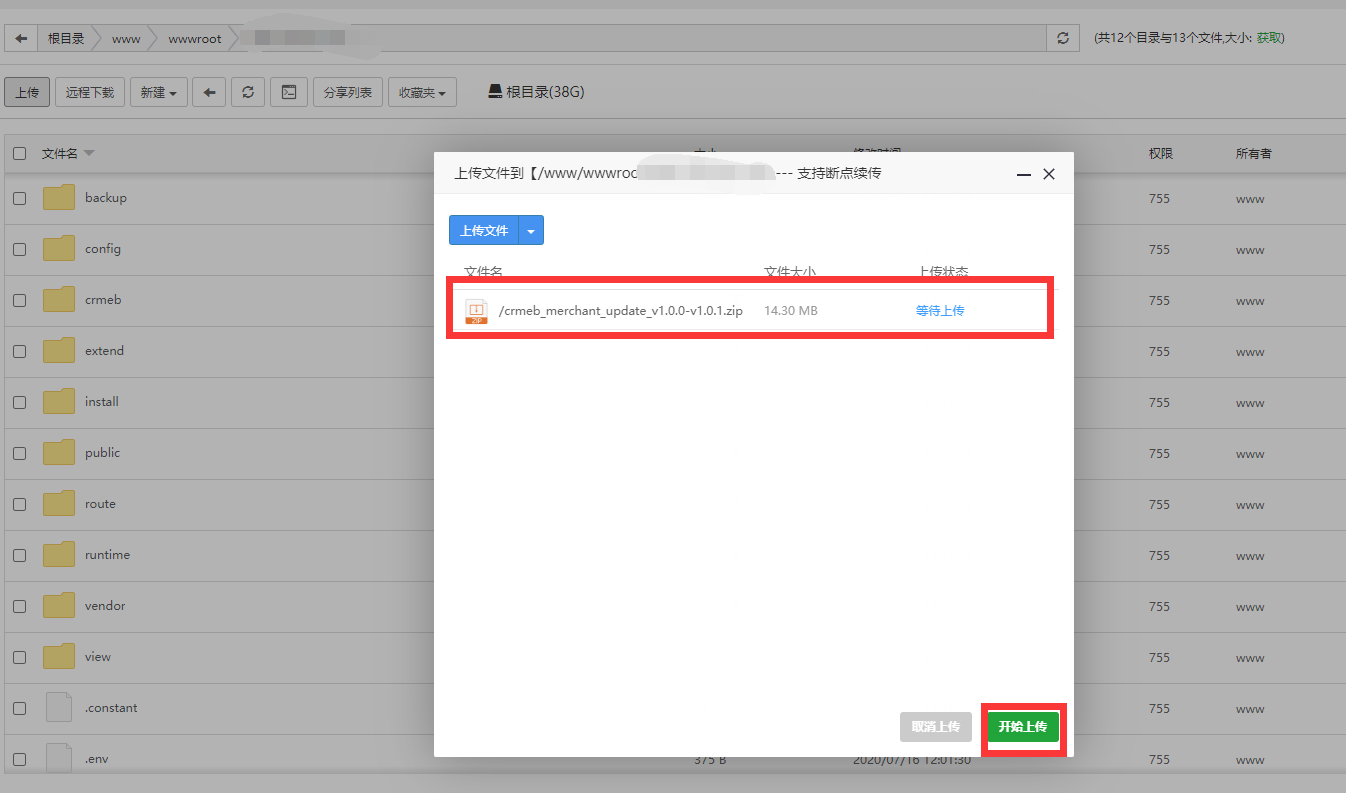Open the config folder name
The width and height of the screenshot is (1346, 793).
click(103, 249)
